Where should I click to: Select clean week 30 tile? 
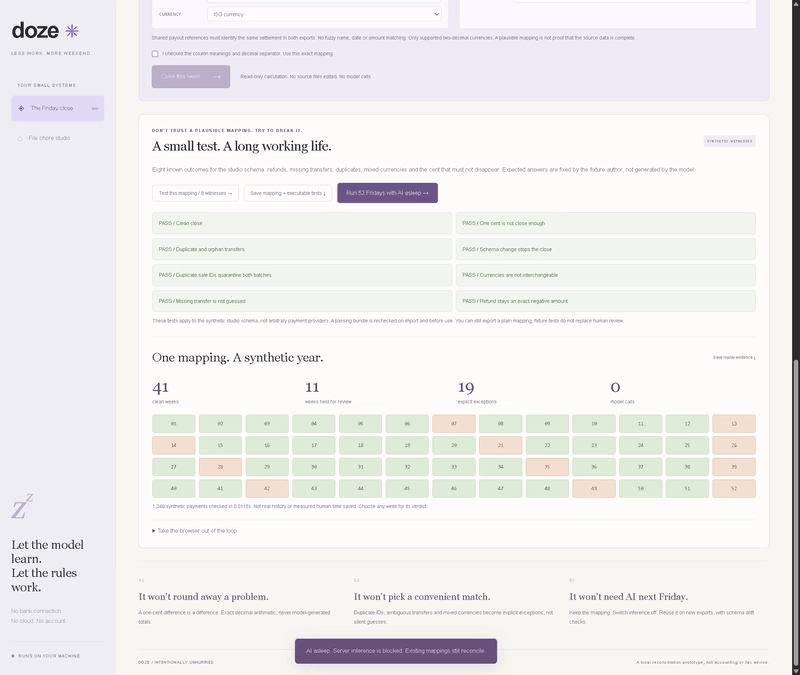[314, 467]
